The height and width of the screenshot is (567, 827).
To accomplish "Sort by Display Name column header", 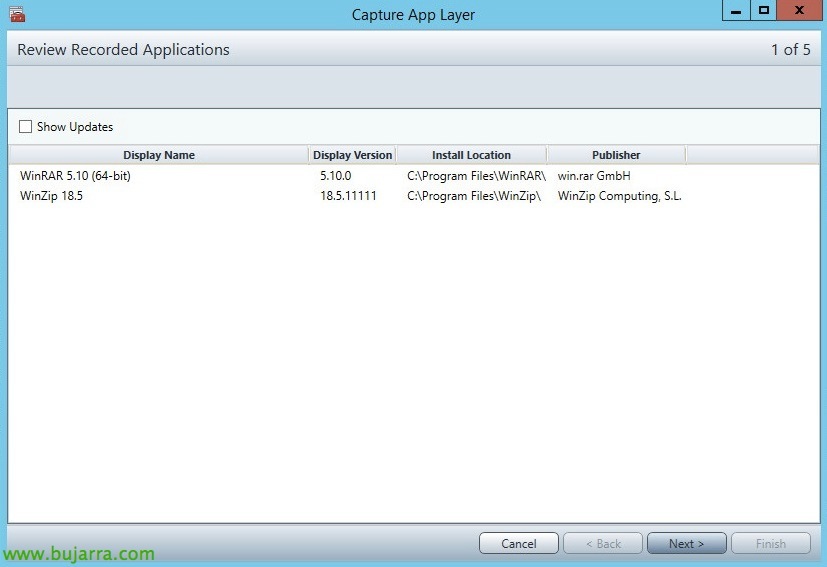I will click(x=159, y=155).
